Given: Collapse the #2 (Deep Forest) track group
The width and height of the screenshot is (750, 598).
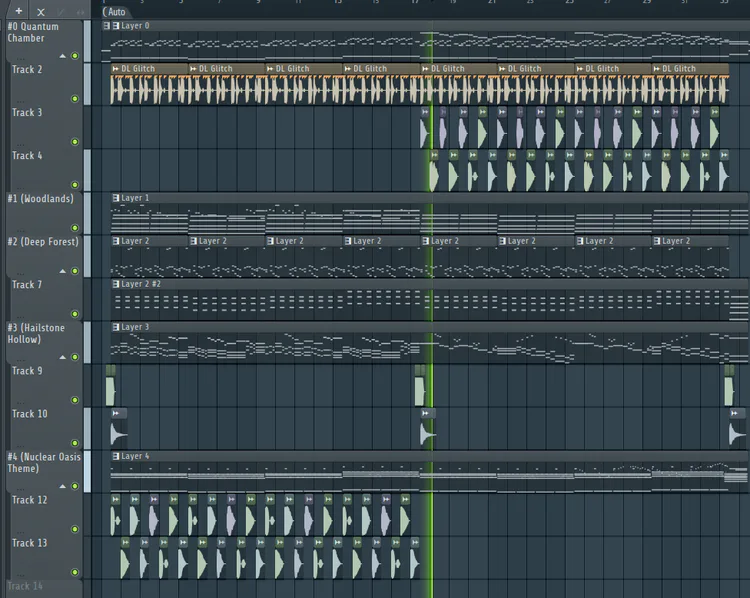Looking at the screenshot, I should tap(63, 271).
